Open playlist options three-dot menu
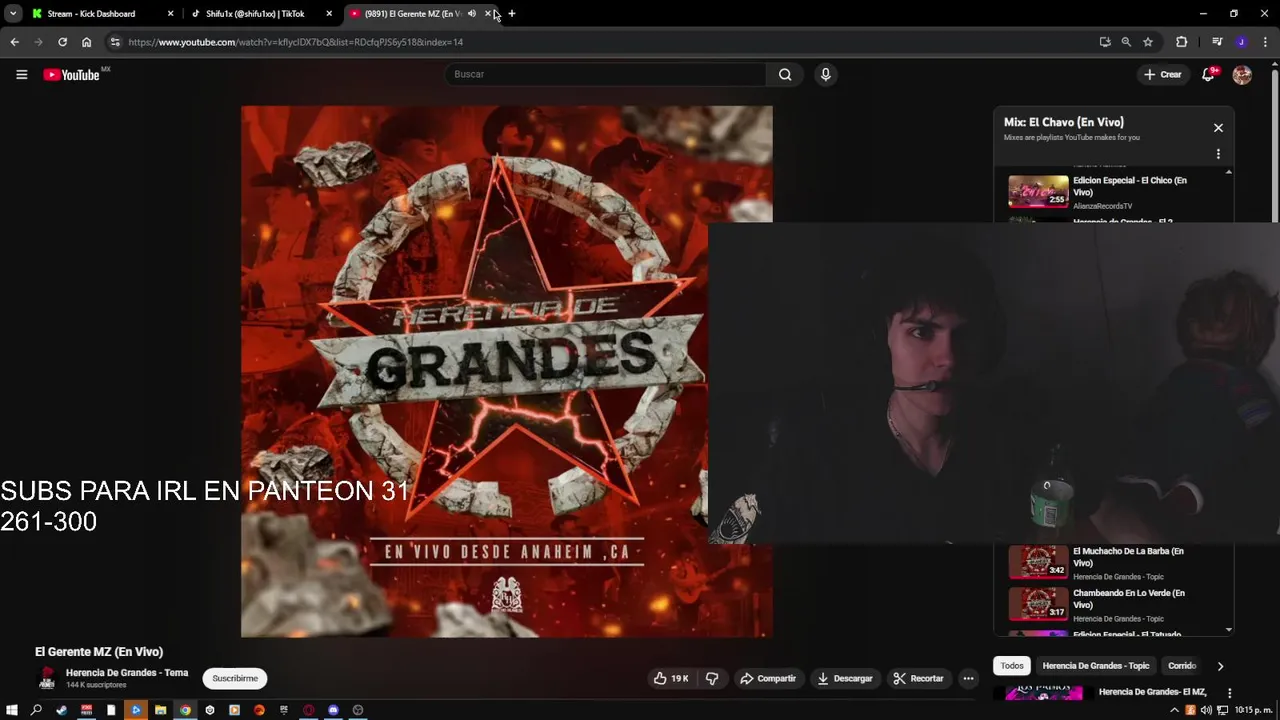Image resolution: width=1280 pixels, height=720 pixels. click(x=1218, y=154)
